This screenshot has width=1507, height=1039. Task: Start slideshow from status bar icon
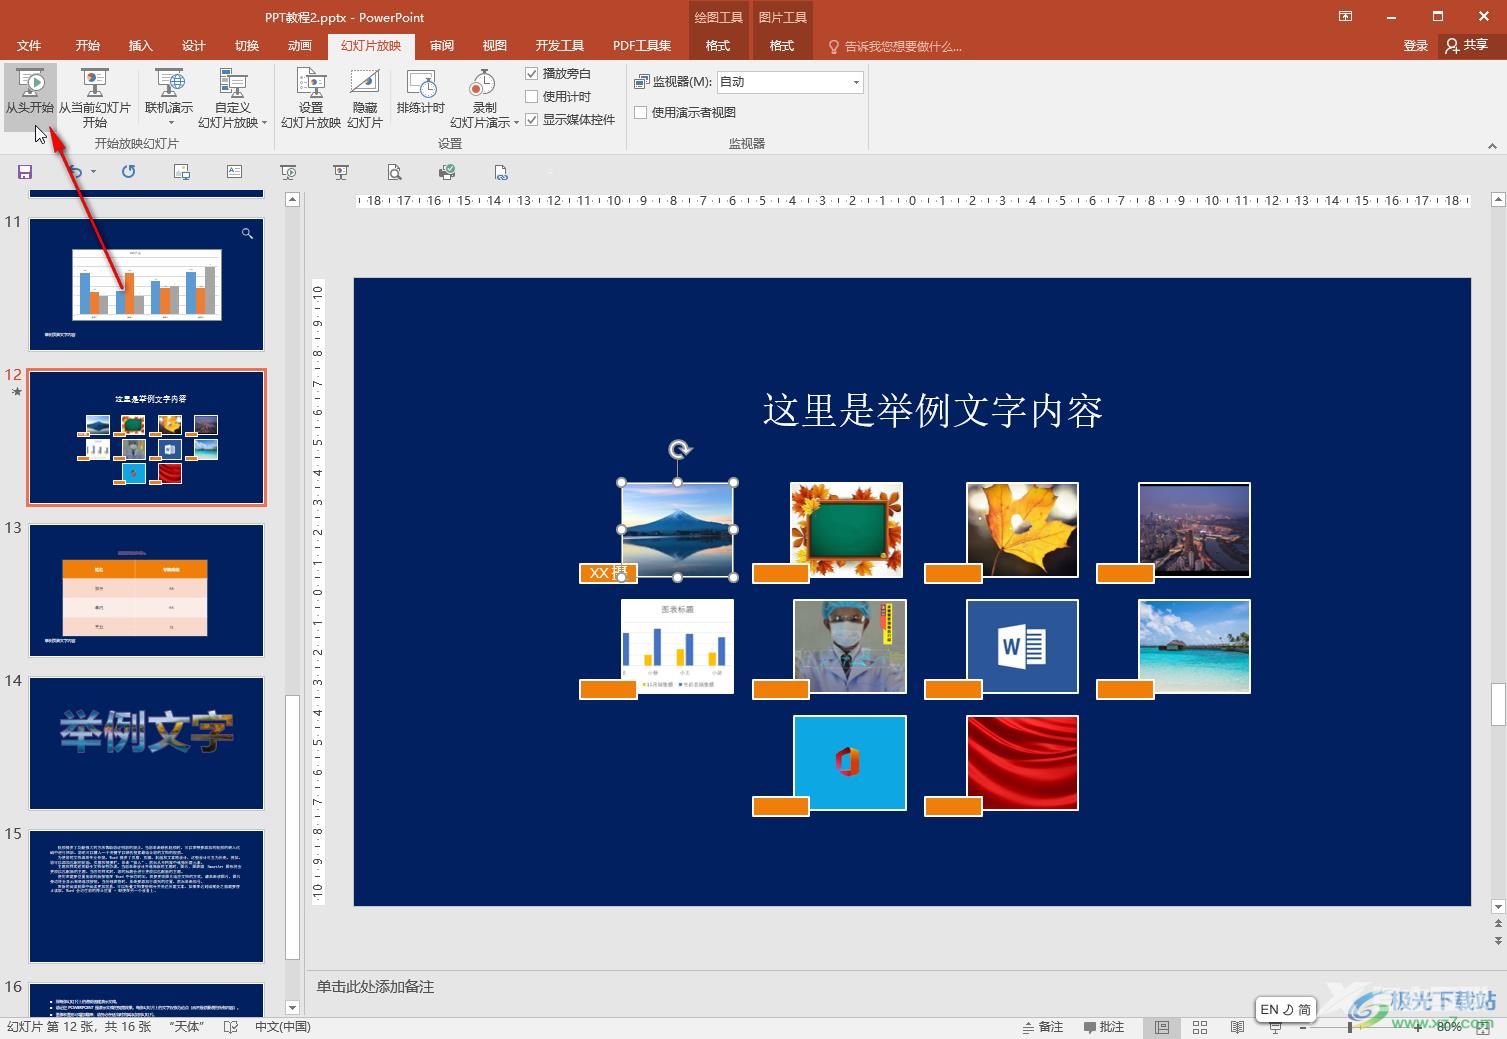[x=1276, y=1027]
